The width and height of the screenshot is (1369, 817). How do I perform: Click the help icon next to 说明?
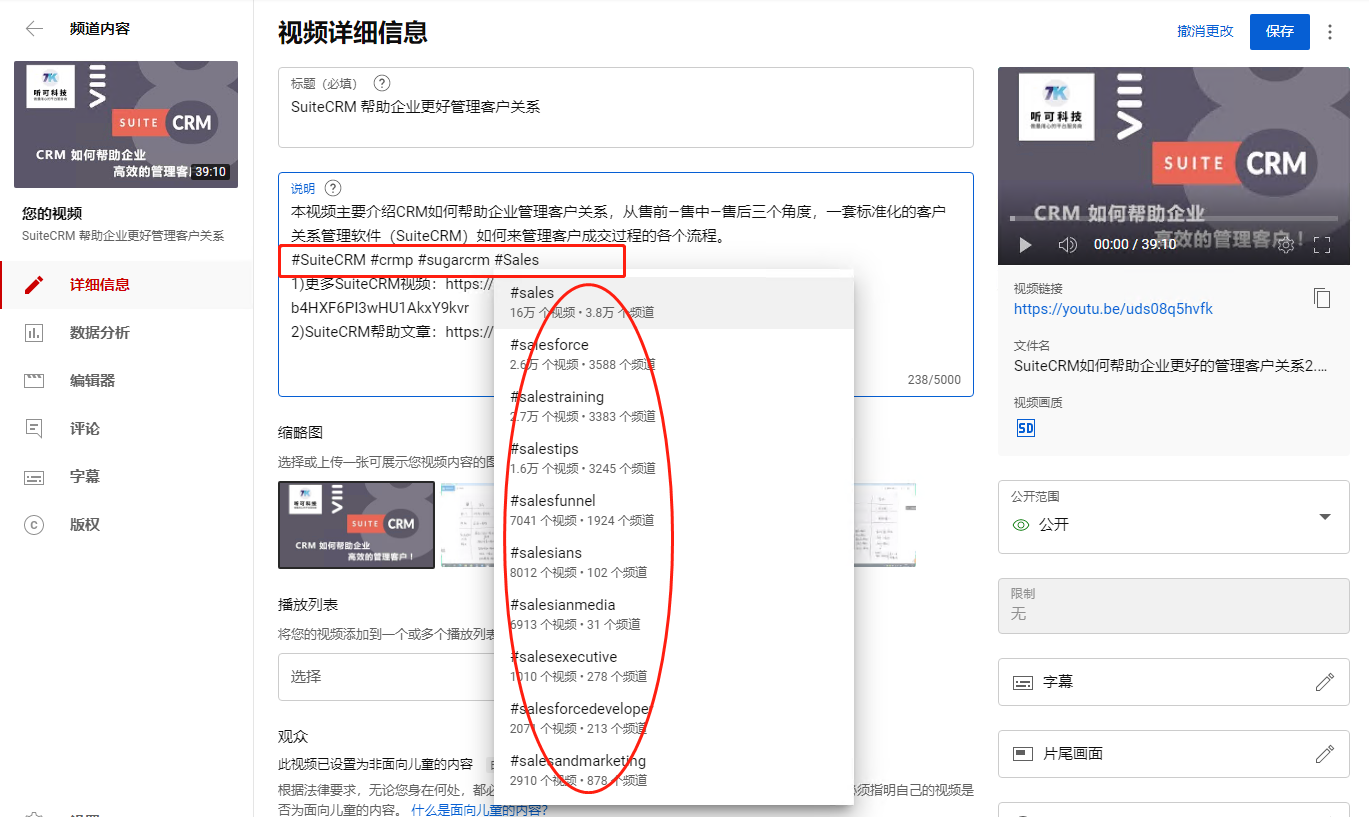[x=333, y=188]
